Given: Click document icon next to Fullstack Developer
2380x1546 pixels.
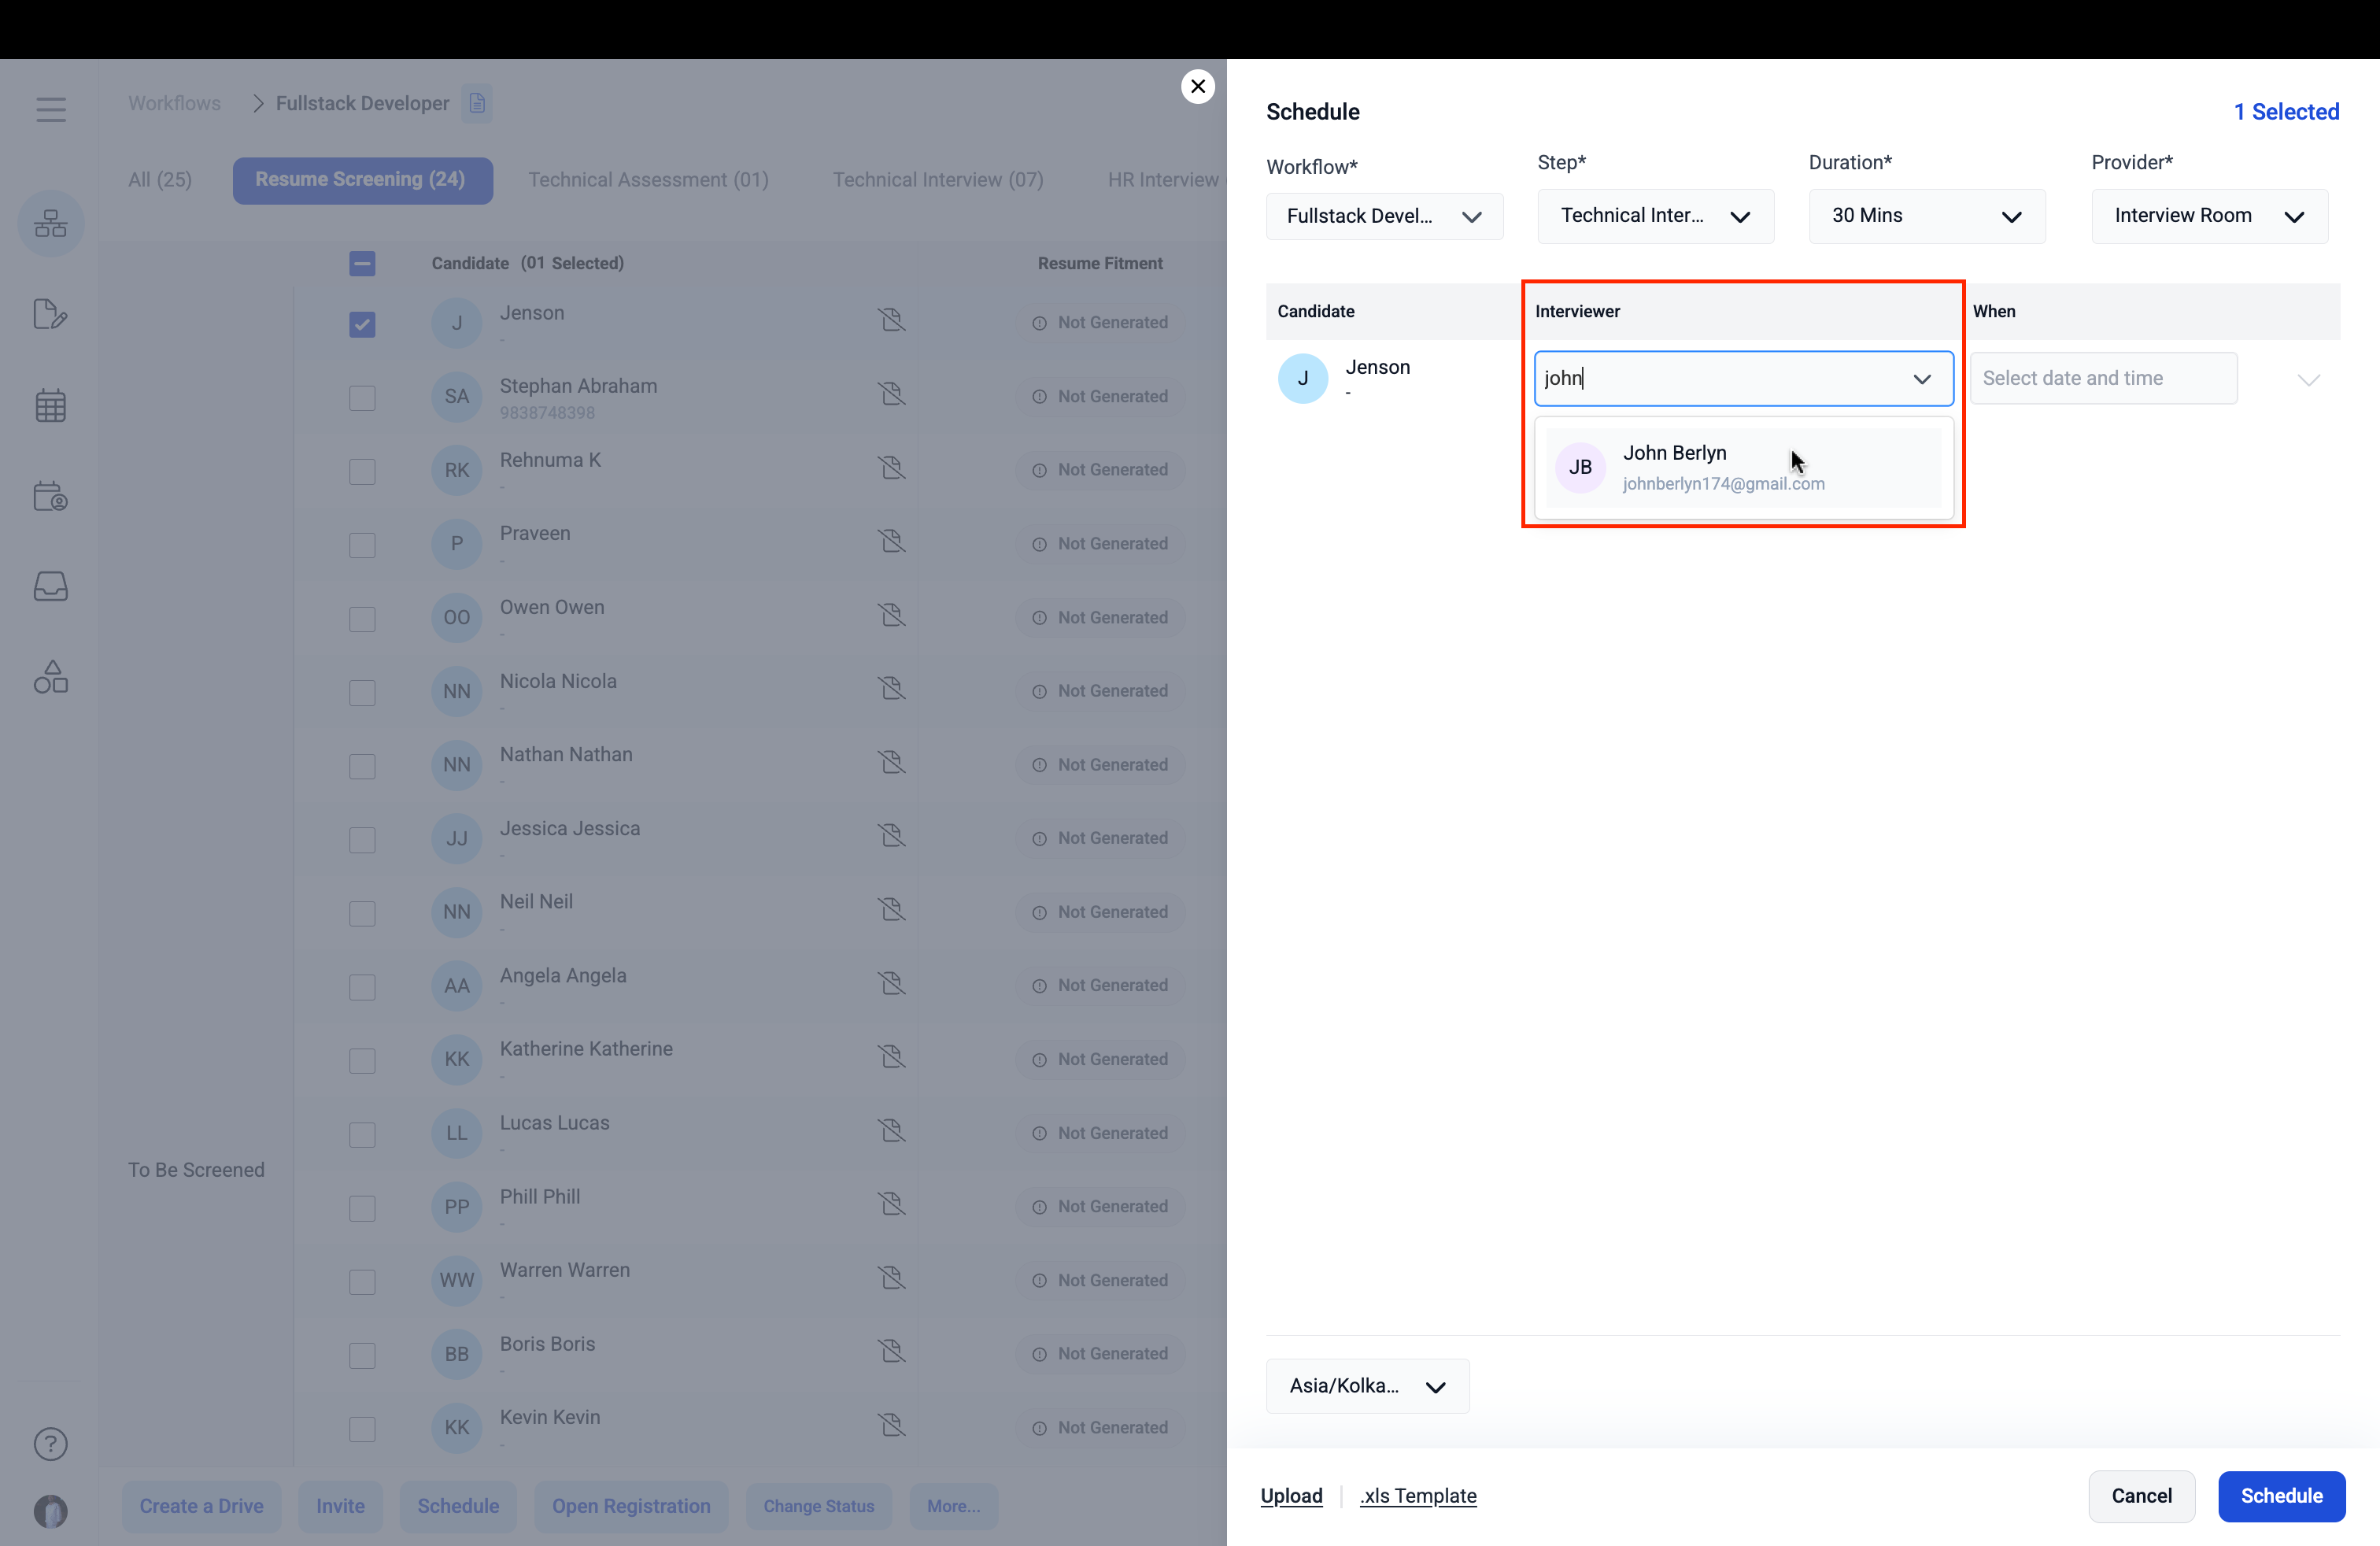Looking at the screenshot, I should pyautogui.click(x=477, y=103).
